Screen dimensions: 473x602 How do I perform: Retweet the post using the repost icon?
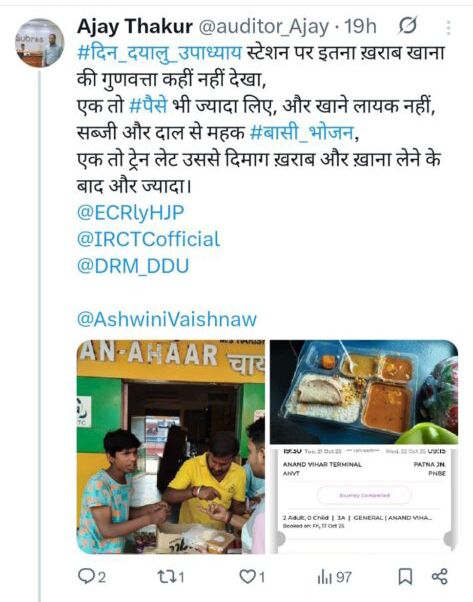coord(166,576)
